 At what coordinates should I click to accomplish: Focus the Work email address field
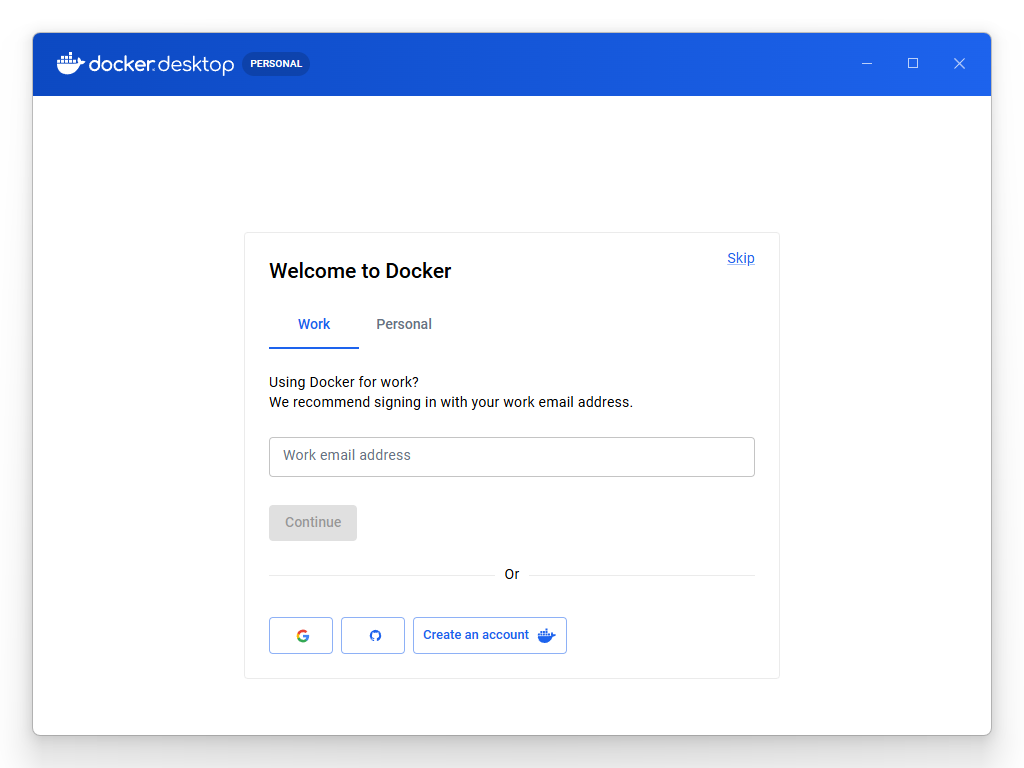tap(512, 456)
